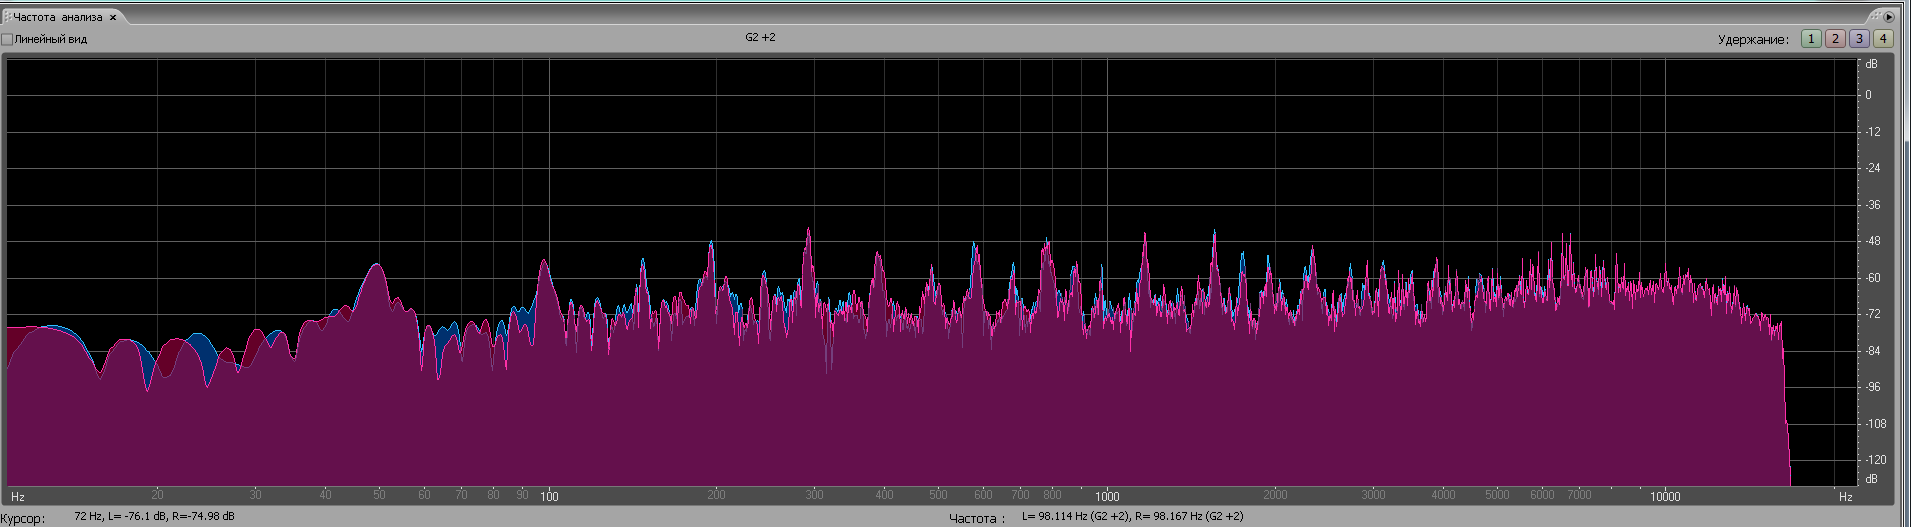Click the 1000 Hz mark on frequency axis
1911x527 pixels.
[1107, 496]
